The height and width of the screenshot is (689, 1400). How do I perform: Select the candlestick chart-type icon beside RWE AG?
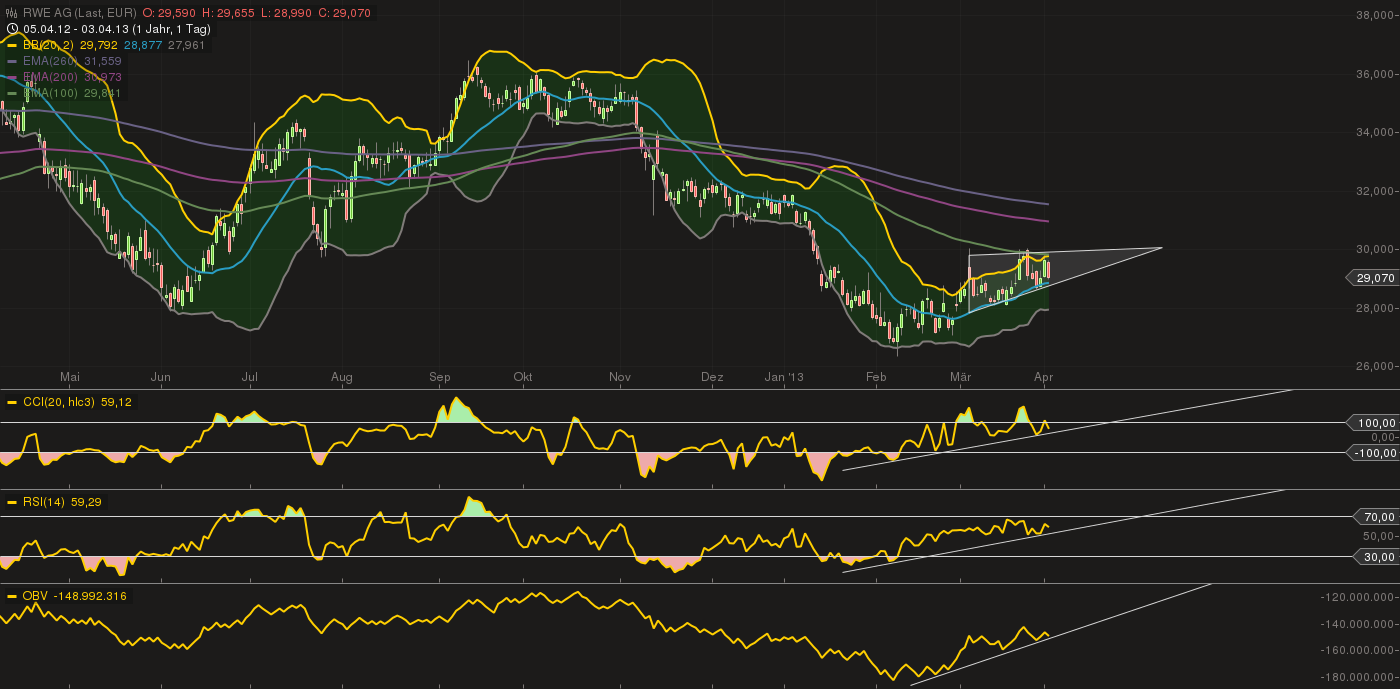[11, 13]
